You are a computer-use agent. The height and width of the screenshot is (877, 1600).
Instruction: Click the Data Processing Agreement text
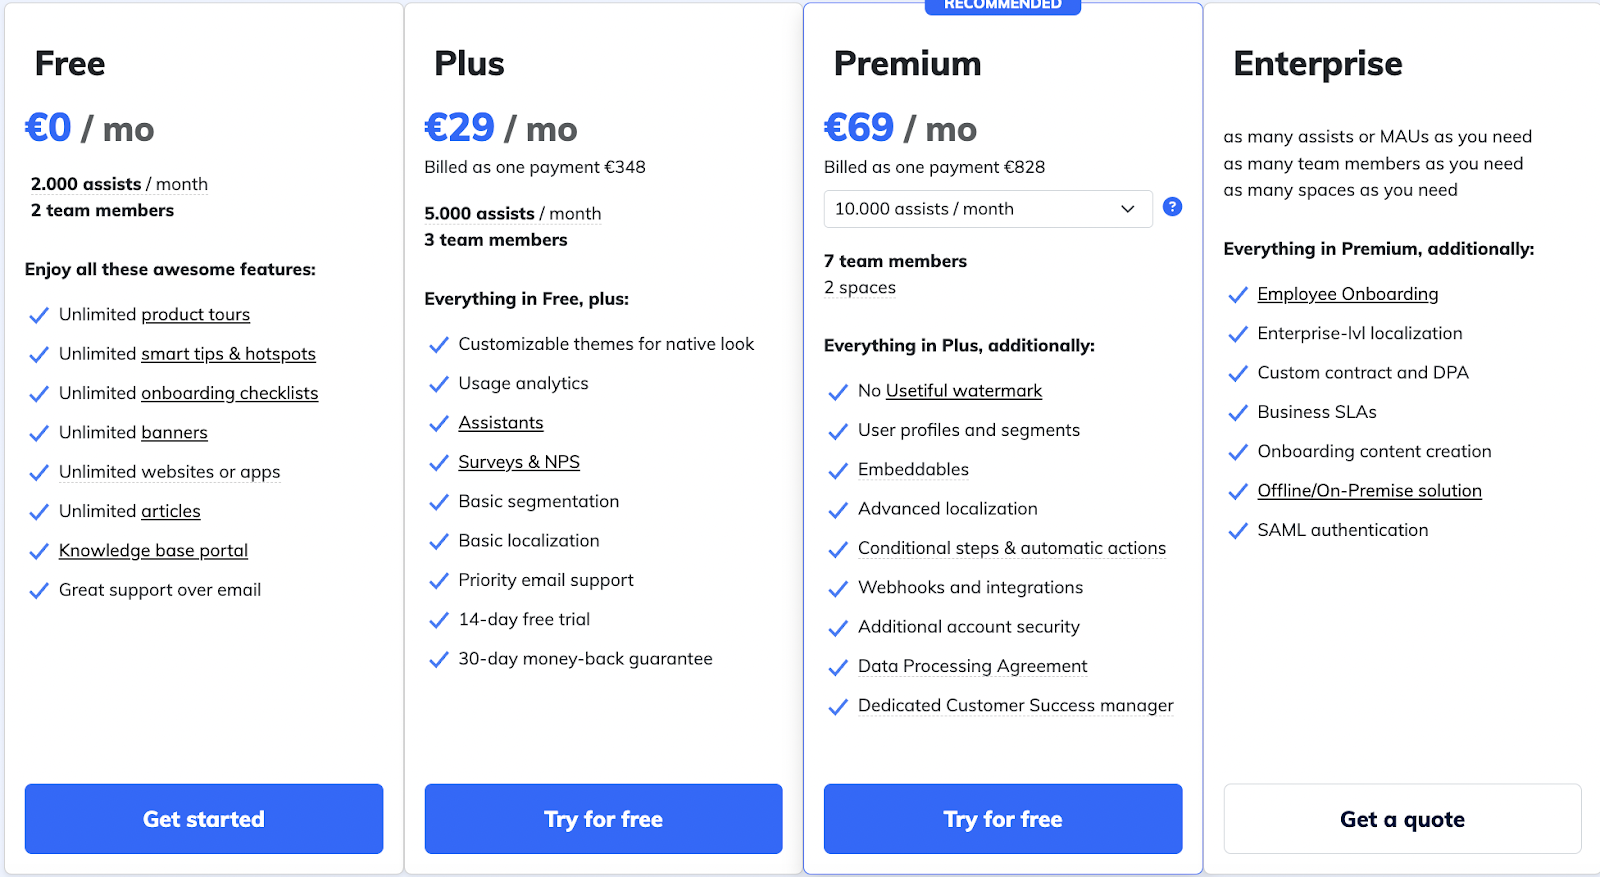coord(972,666)
